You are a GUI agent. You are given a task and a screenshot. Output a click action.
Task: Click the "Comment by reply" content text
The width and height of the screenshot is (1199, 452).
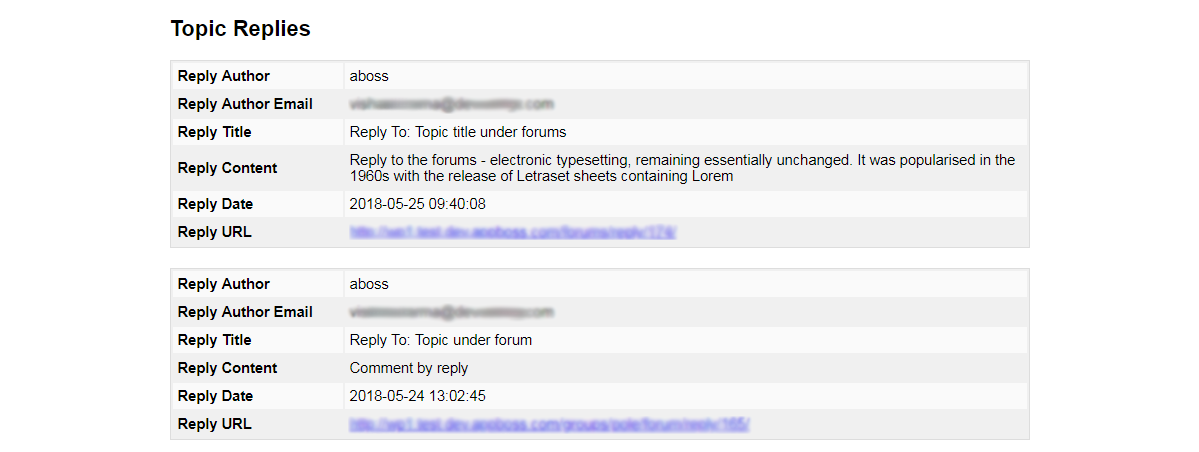coord(409,368)
